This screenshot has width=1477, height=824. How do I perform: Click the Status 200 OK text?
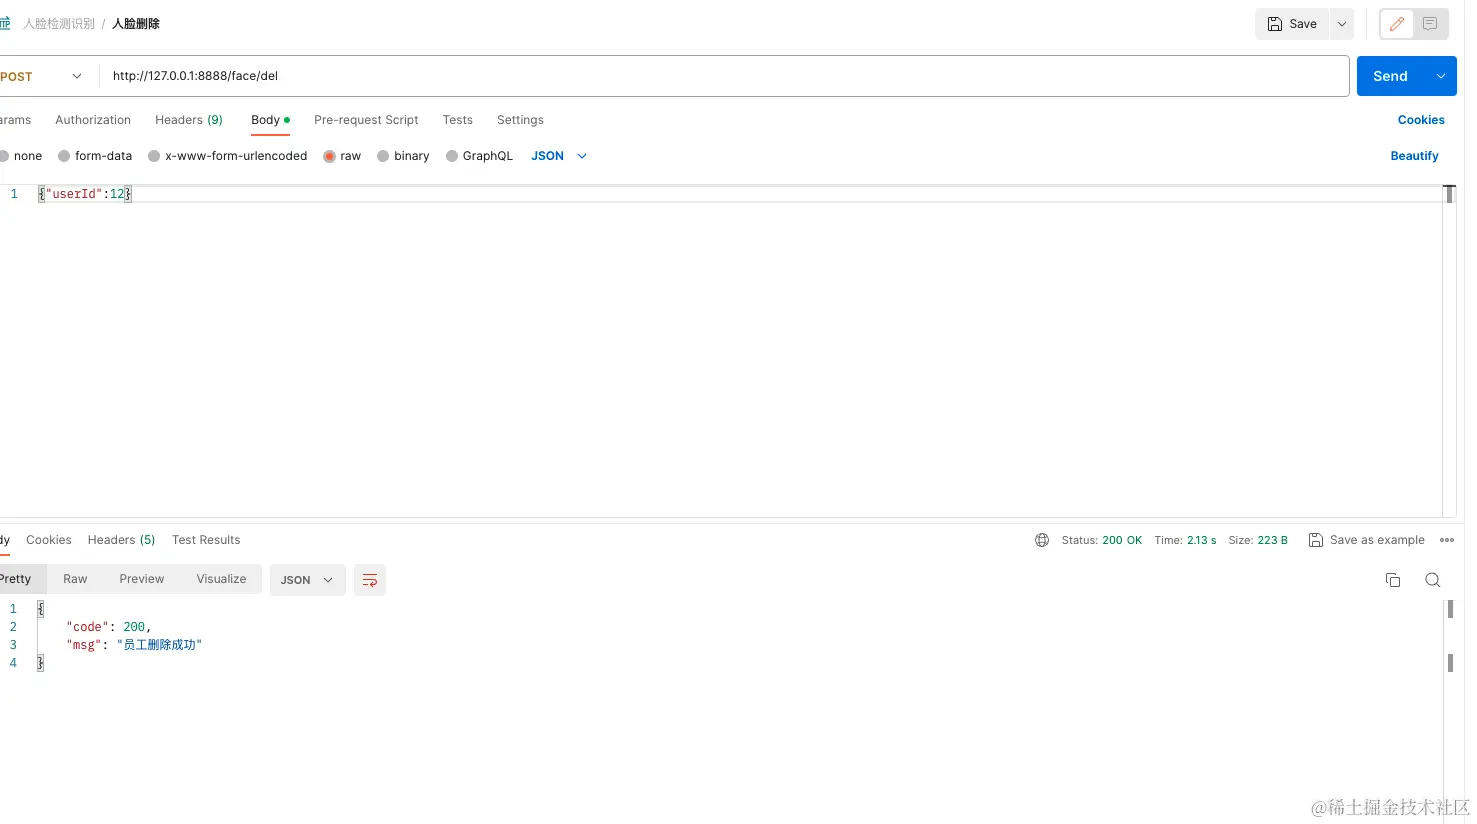[x=1101, y=540]
